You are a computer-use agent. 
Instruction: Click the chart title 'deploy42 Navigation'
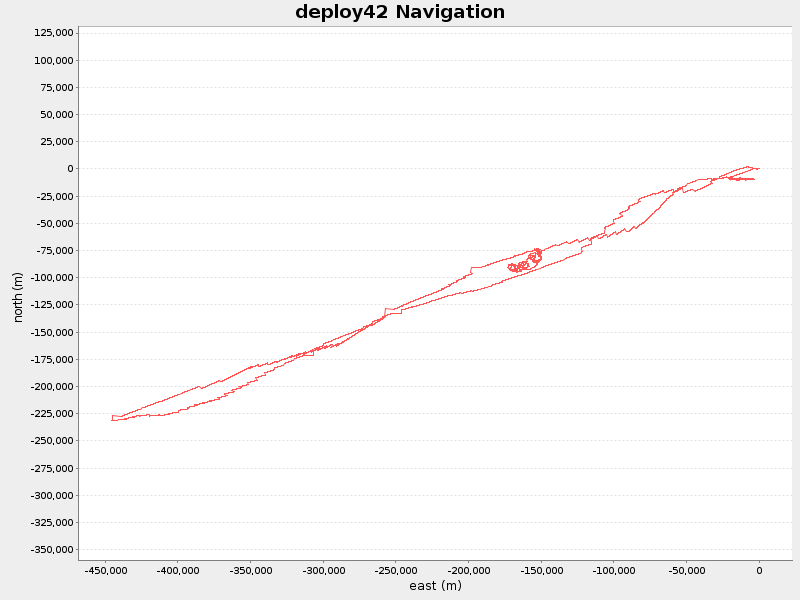point(399,13)
